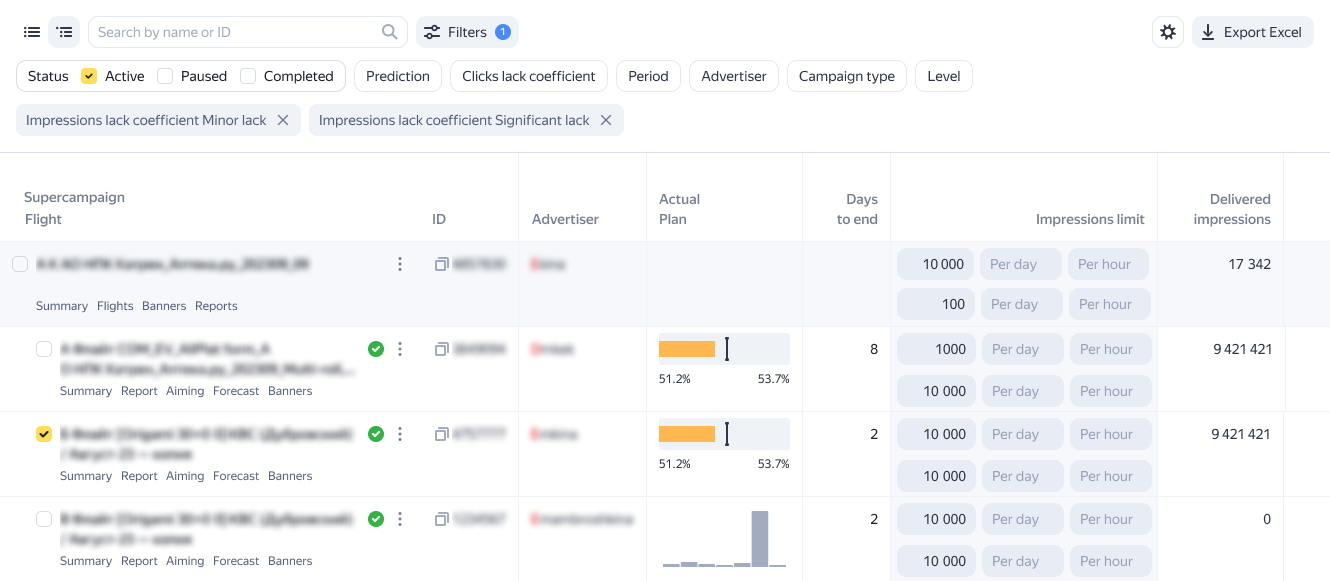Viewport: 1330px width, 581px height.
Task: Click the Delivered impressions column header
Action: 1232,209
